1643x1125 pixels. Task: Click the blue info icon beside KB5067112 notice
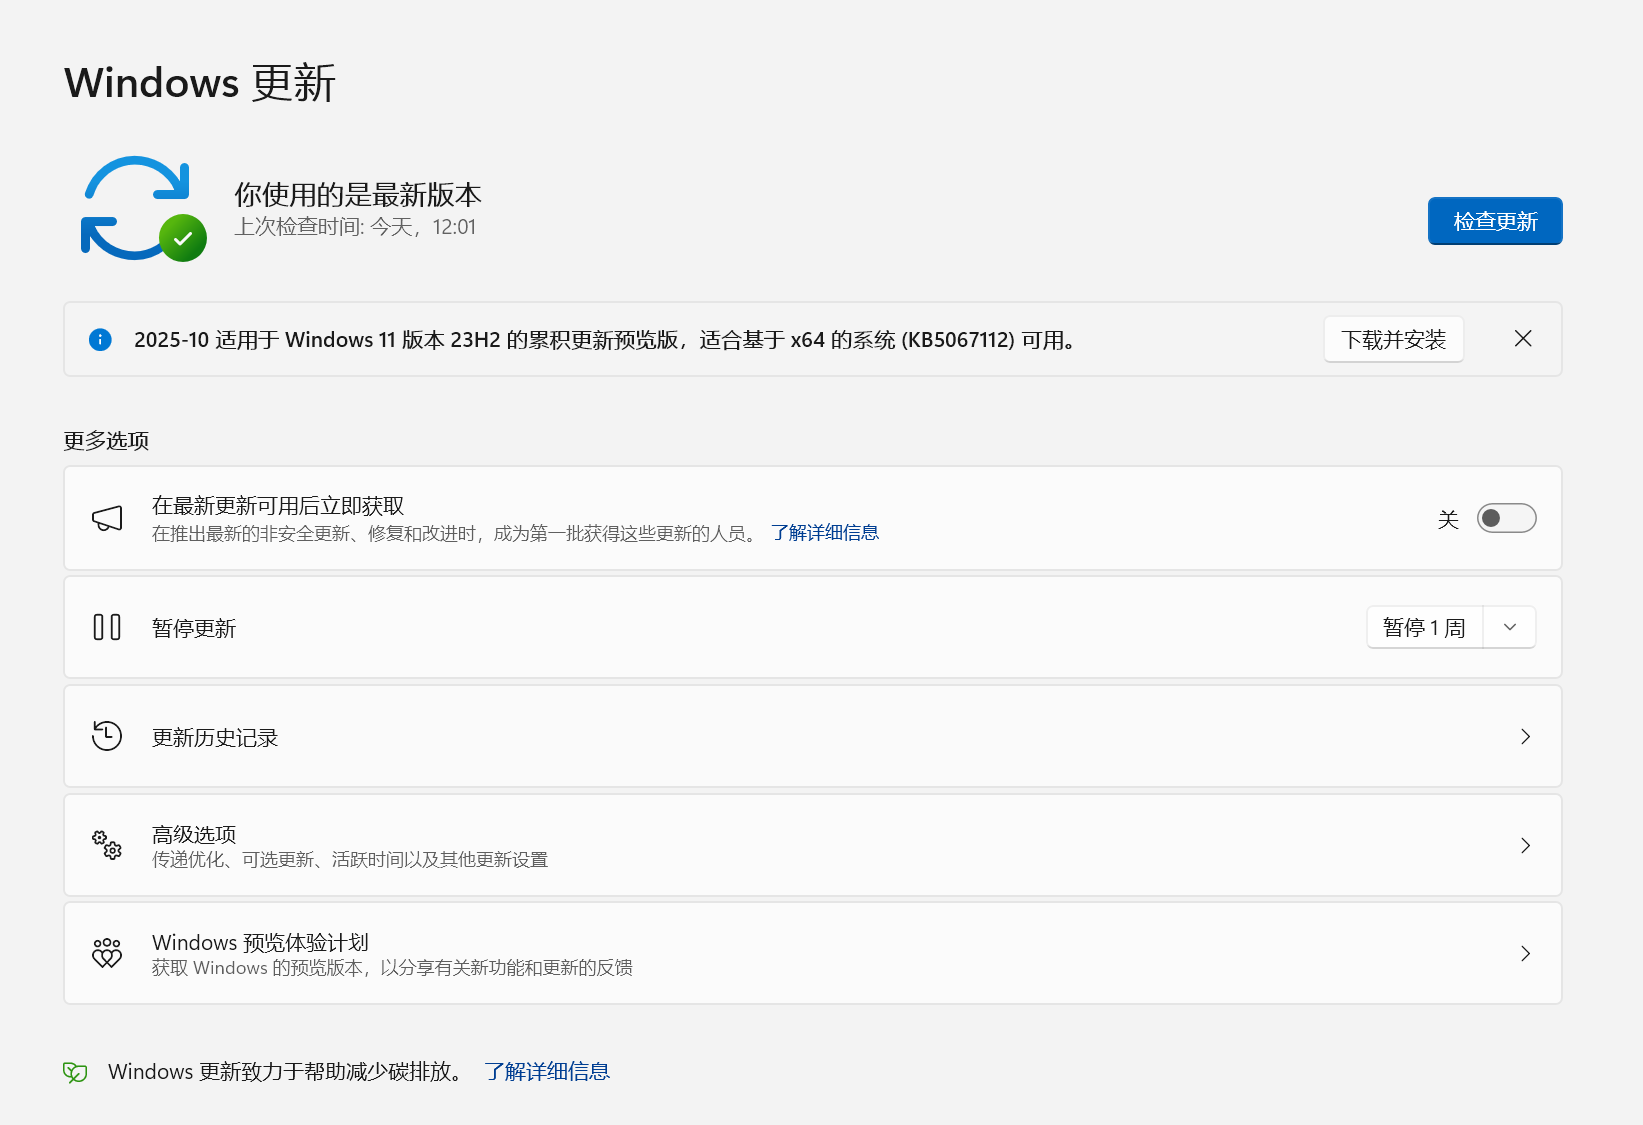click(x=100, y=340)
